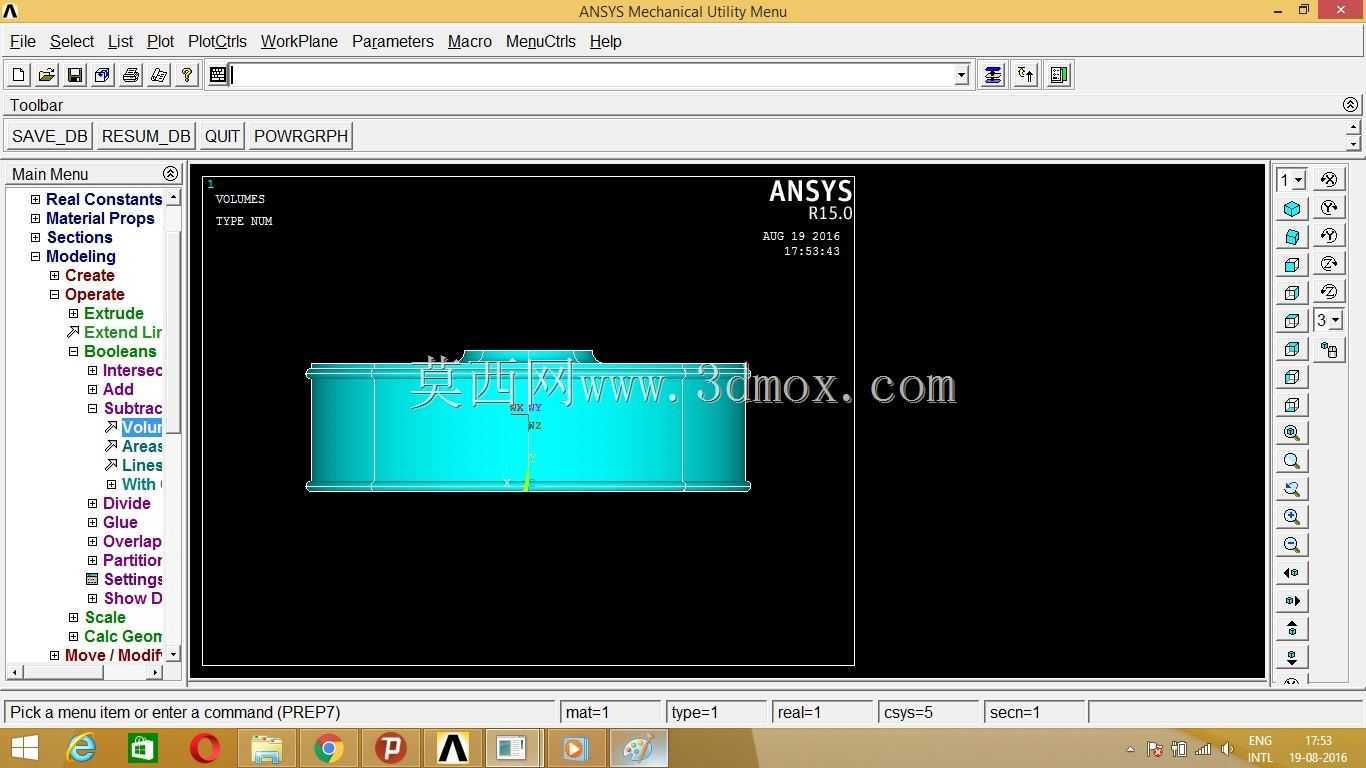The height and width of the screenshot is (768, 1366).
Task: Open the Windows Start menu
Action: 23,748
